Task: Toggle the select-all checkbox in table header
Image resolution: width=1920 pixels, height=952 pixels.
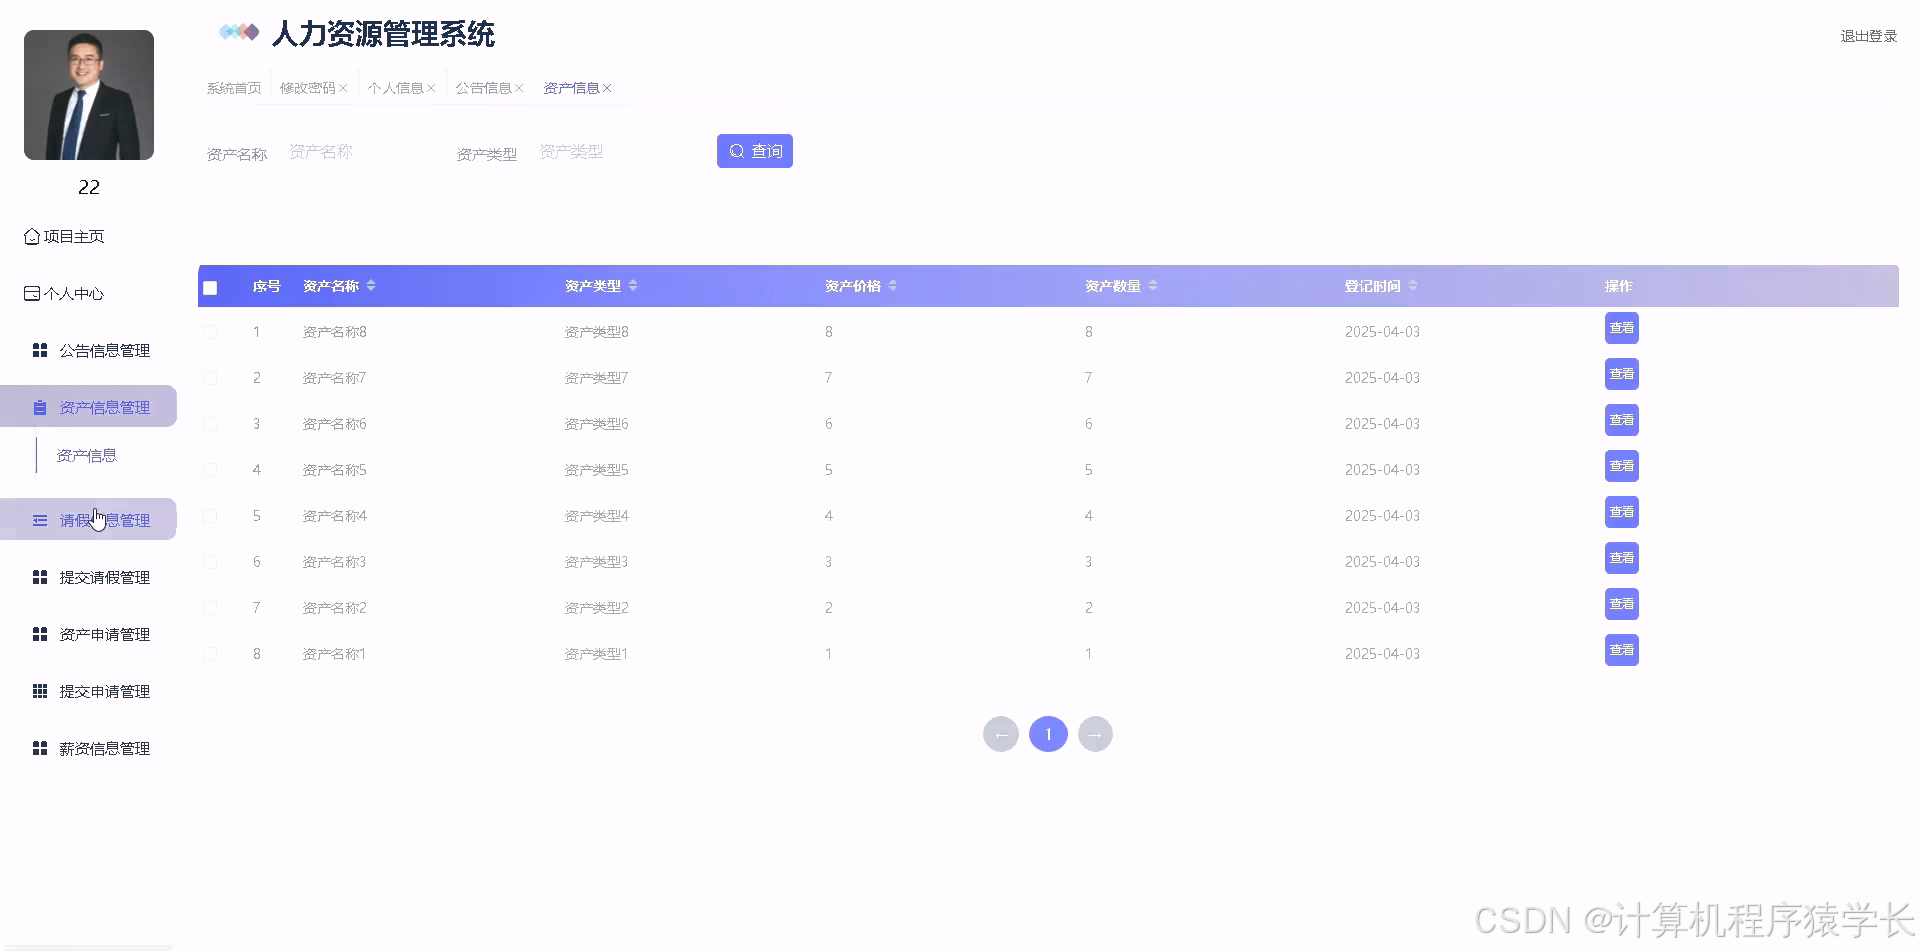Action: [x=210, y=287]
